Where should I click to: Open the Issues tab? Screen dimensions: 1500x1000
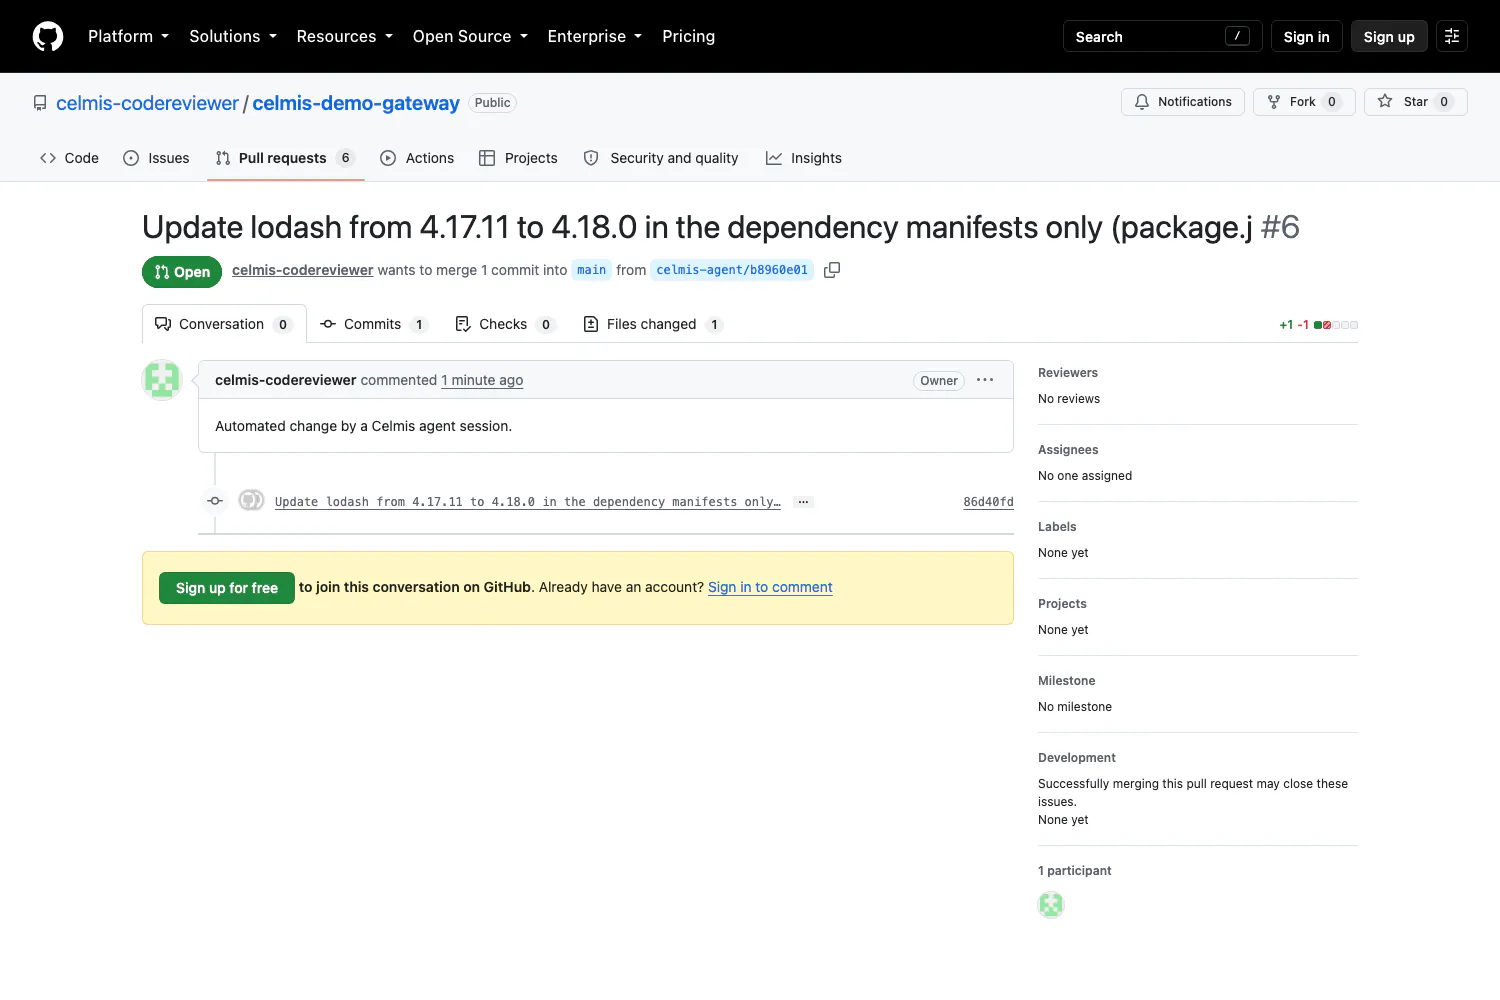156,158
